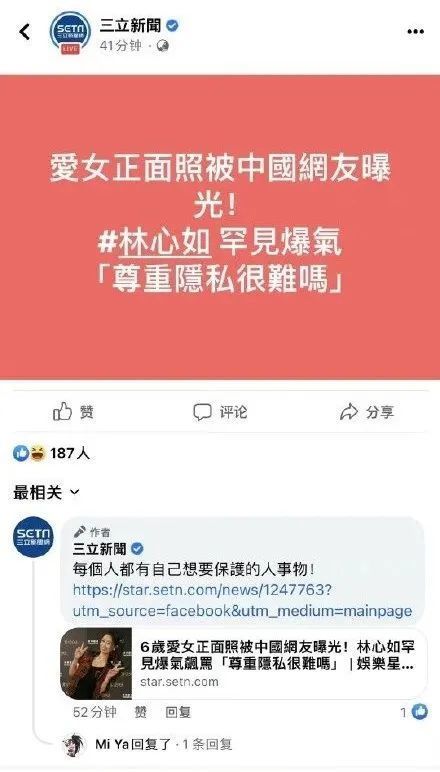
Task: Tap the 分享 share arrow icon
Action: [348, 412]
